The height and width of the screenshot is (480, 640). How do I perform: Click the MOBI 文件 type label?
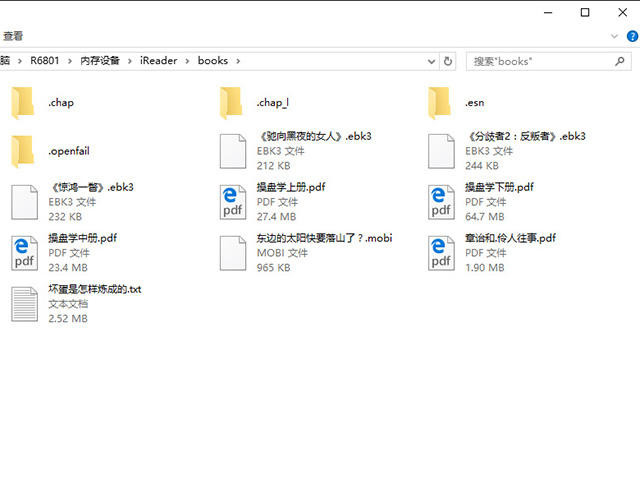click(282, 253)
